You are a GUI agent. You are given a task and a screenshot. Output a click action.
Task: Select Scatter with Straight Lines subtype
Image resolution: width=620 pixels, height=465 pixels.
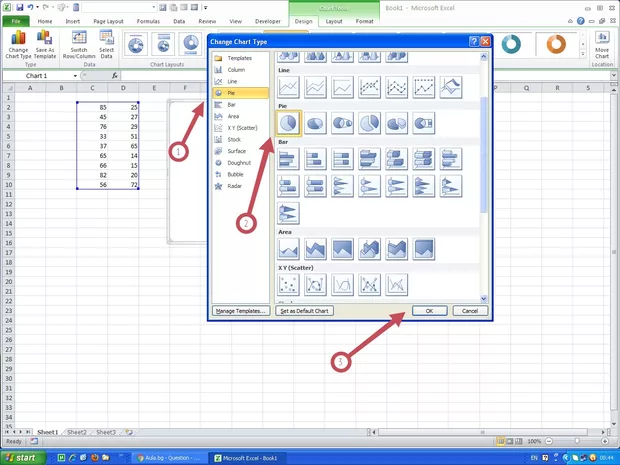397,285
